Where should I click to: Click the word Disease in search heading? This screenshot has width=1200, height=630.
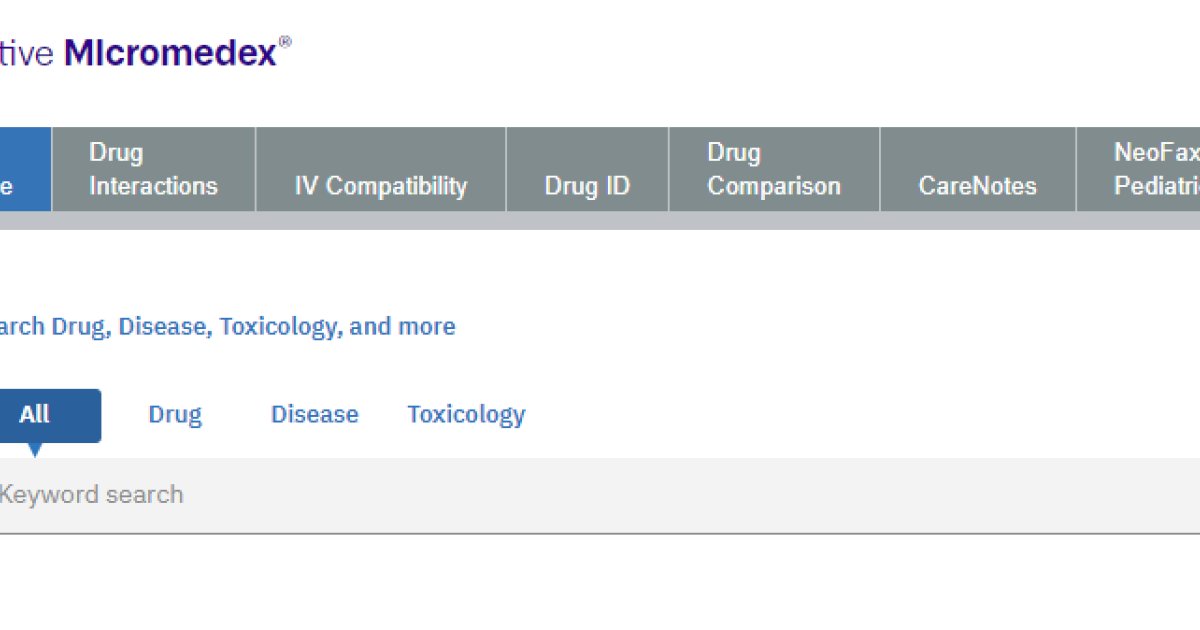pos(162,327)
